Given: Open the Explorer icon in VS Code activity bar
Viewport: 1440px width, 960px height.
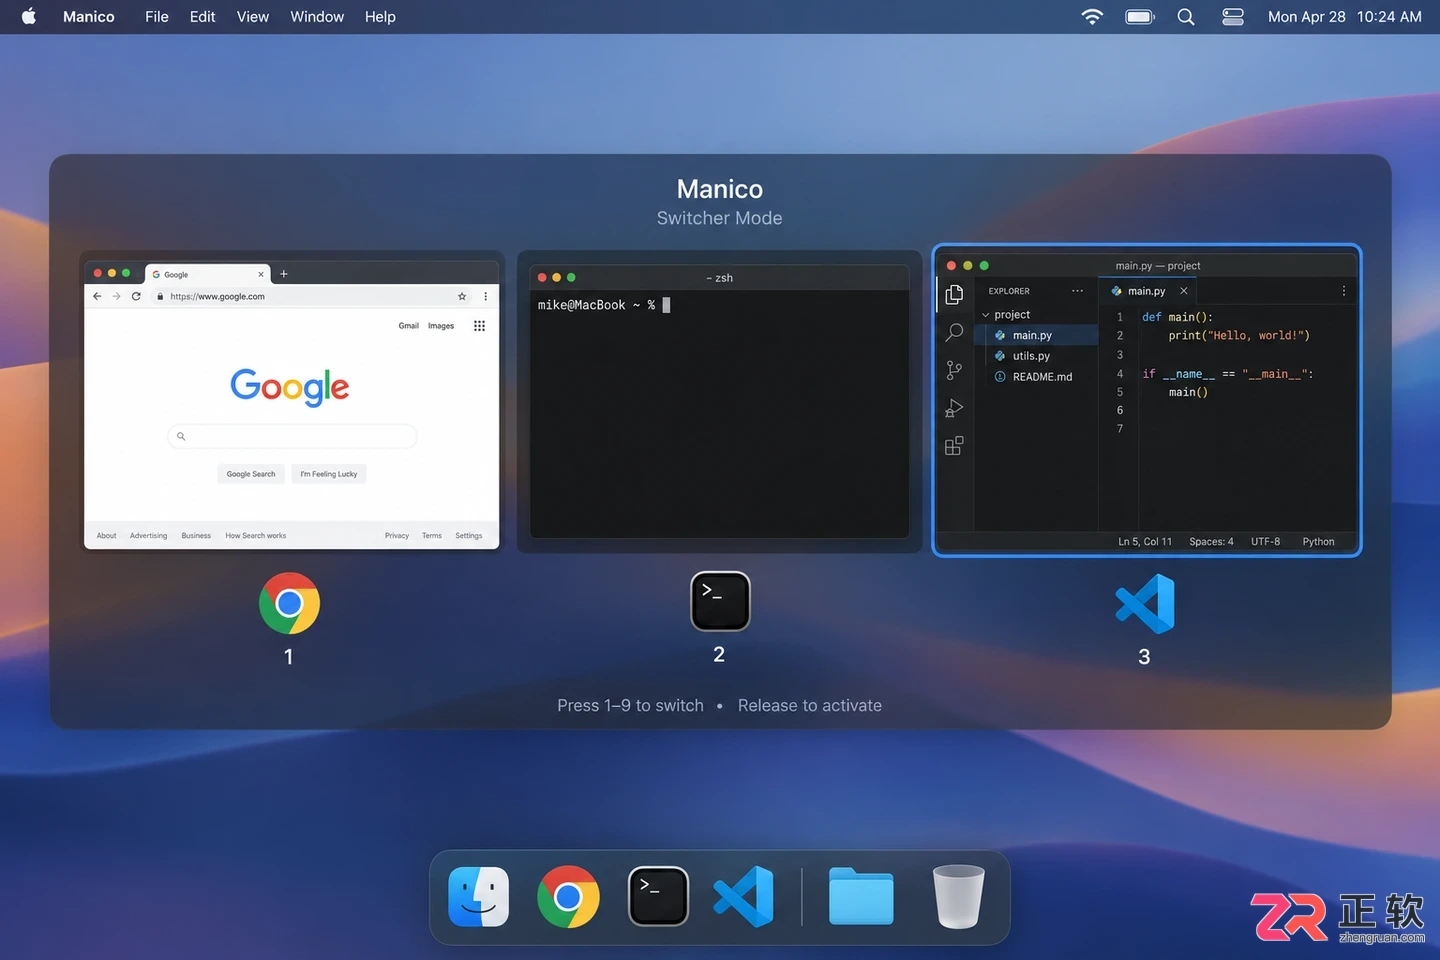Looking at the screenshot, I should click(954, 294).
